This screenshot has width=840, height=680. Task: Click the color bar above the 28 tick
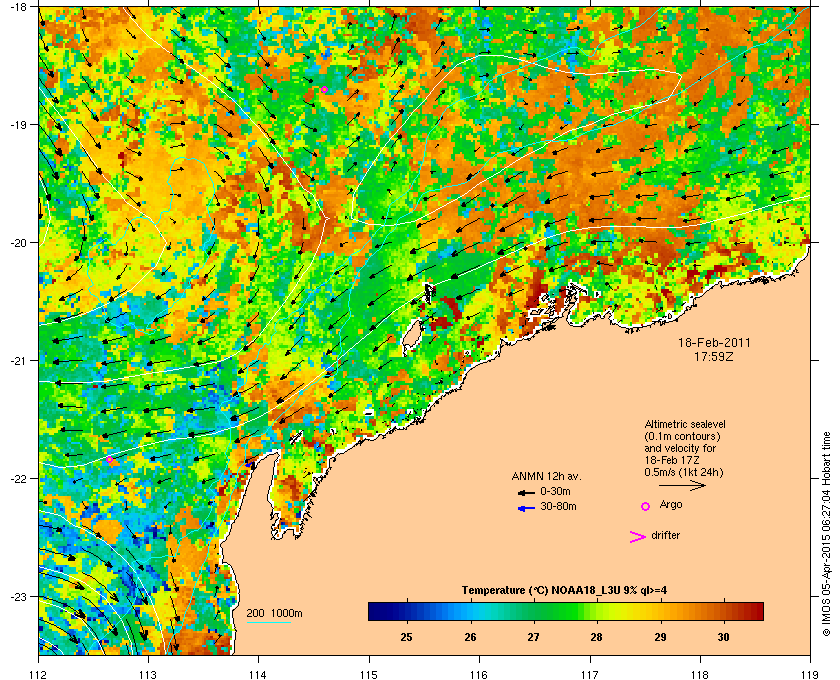click(596, 611)
